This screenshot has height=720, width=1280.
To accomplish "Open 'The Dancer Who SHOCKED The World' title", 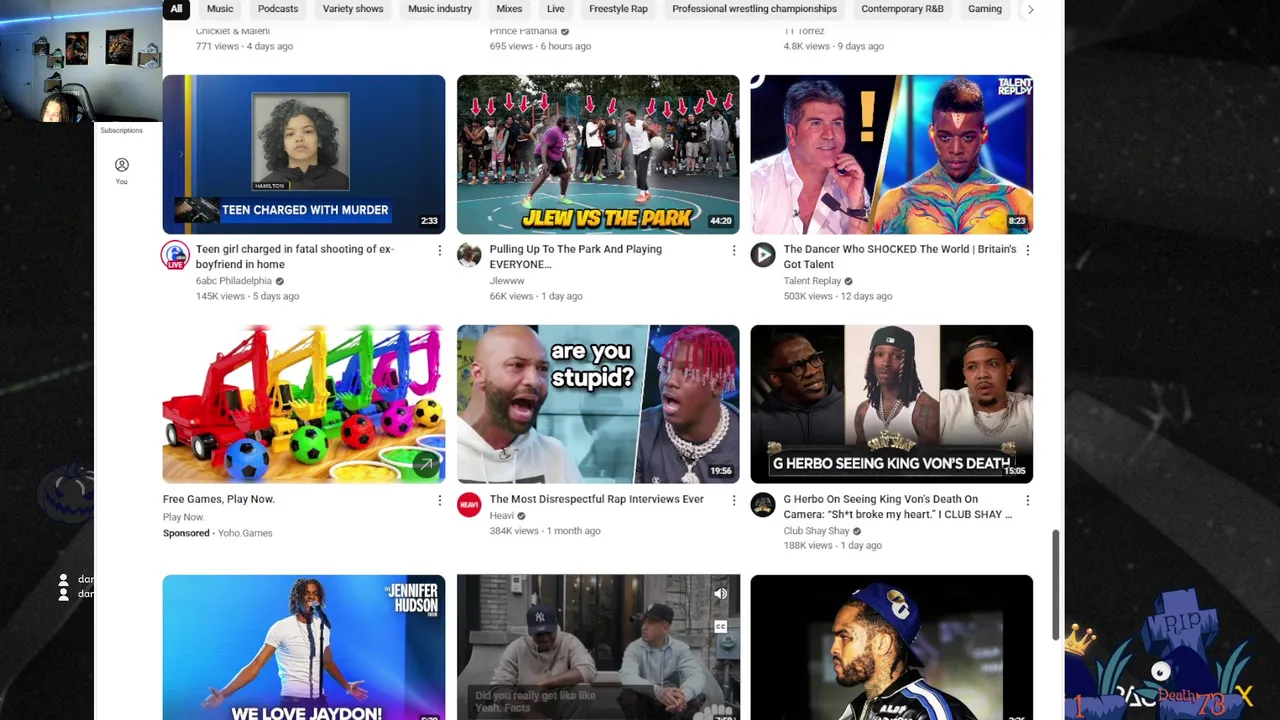I will (x=900, y=257).
